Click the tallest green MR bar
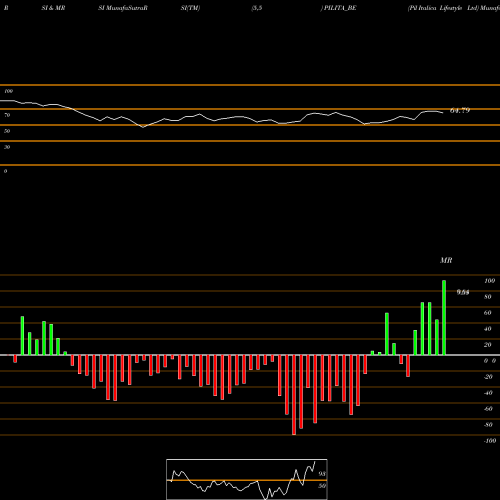Image resolution: width=500 pixels, height=500 pixels. [444, 318]
